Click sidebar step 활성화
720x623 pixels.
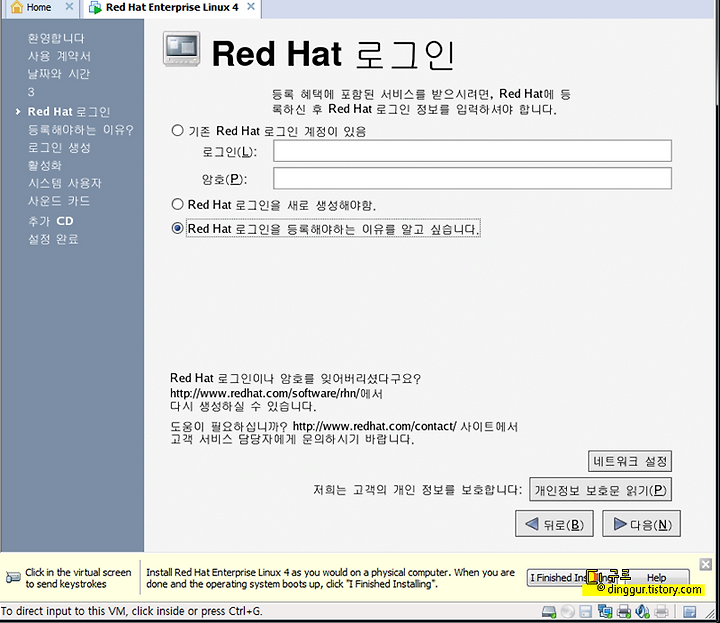tap(45, 165)
